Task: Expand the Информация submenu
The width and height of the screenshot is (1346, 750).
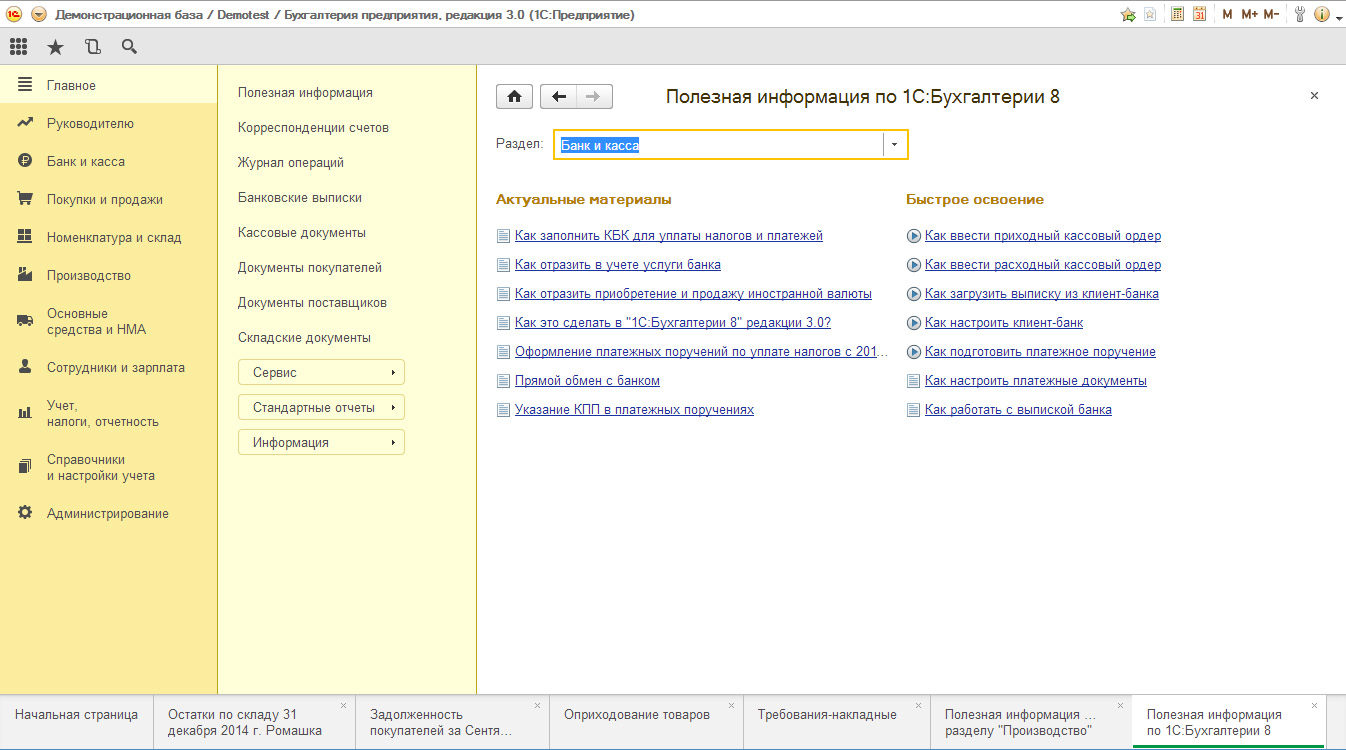Action: pos(321,443)
